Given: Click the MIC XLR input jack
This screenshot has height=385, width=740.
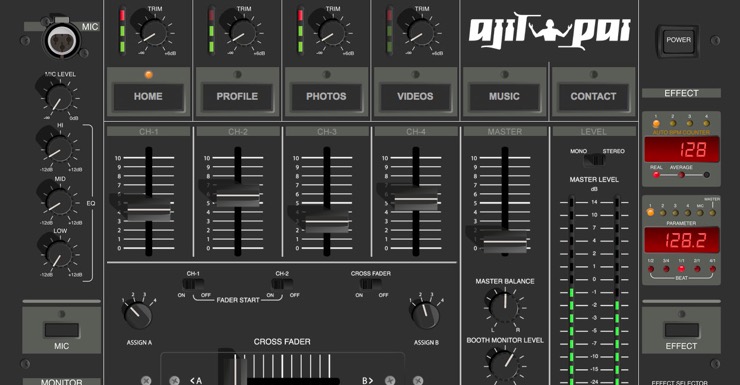Looking at the screenshot, I should [62, 40].
